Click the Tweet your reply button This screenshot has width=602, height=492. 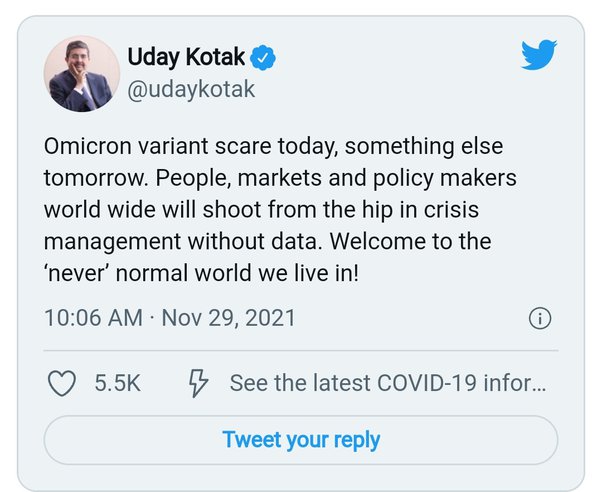point(301,440)
